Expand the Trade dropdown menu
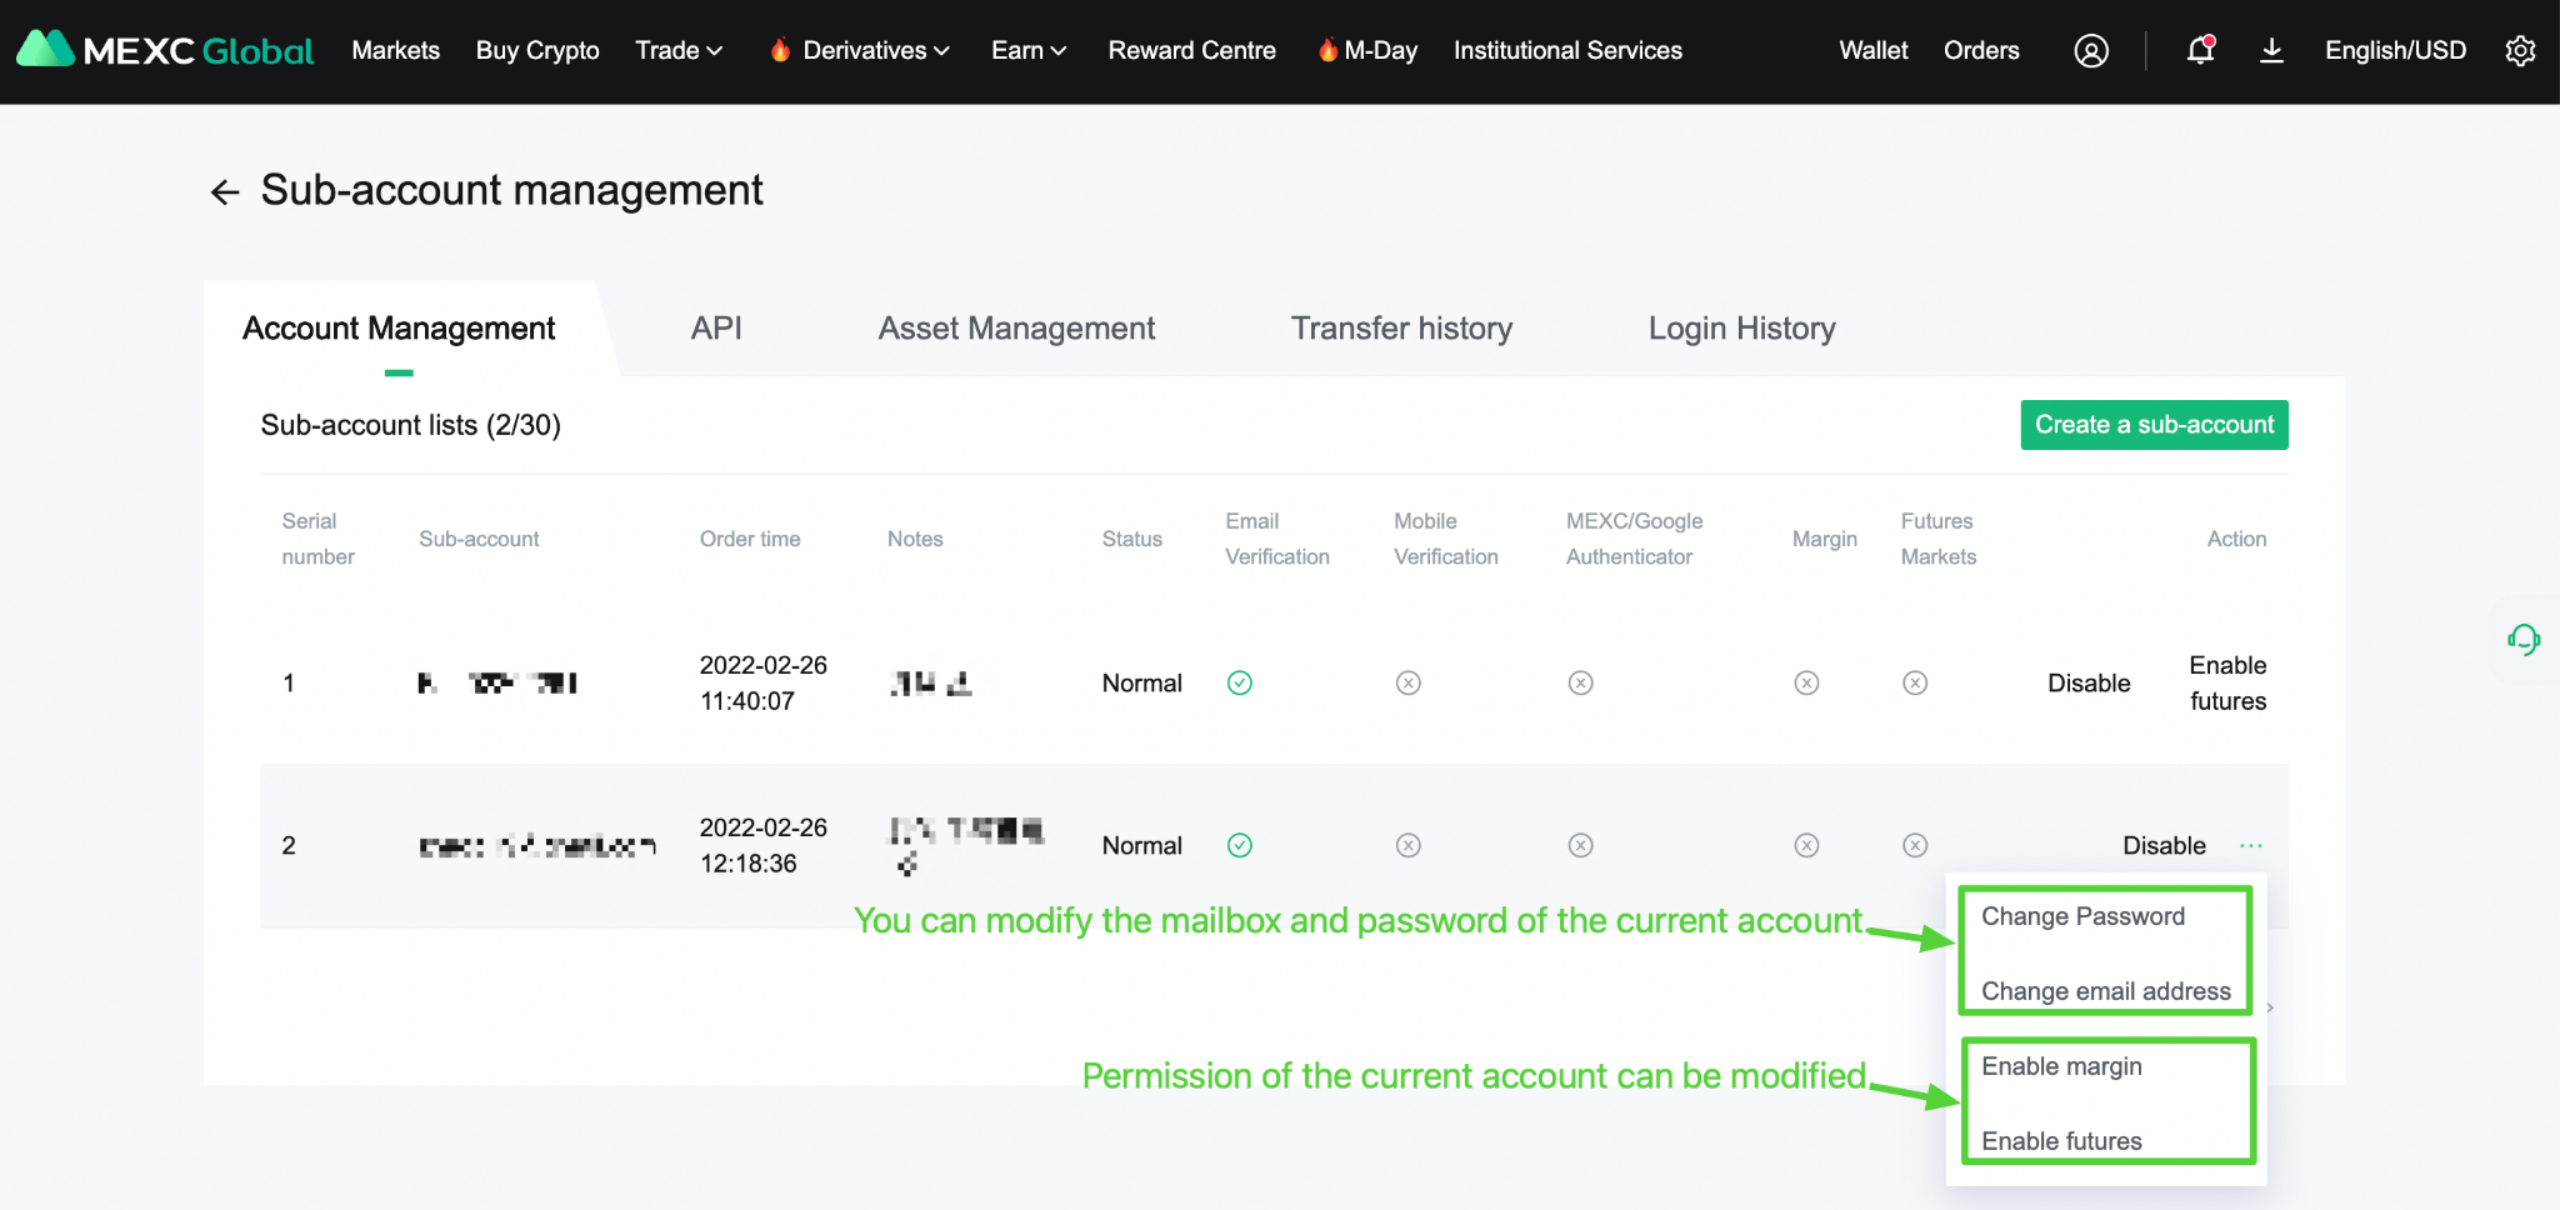 pyautogui.click(x=678, y=50)
